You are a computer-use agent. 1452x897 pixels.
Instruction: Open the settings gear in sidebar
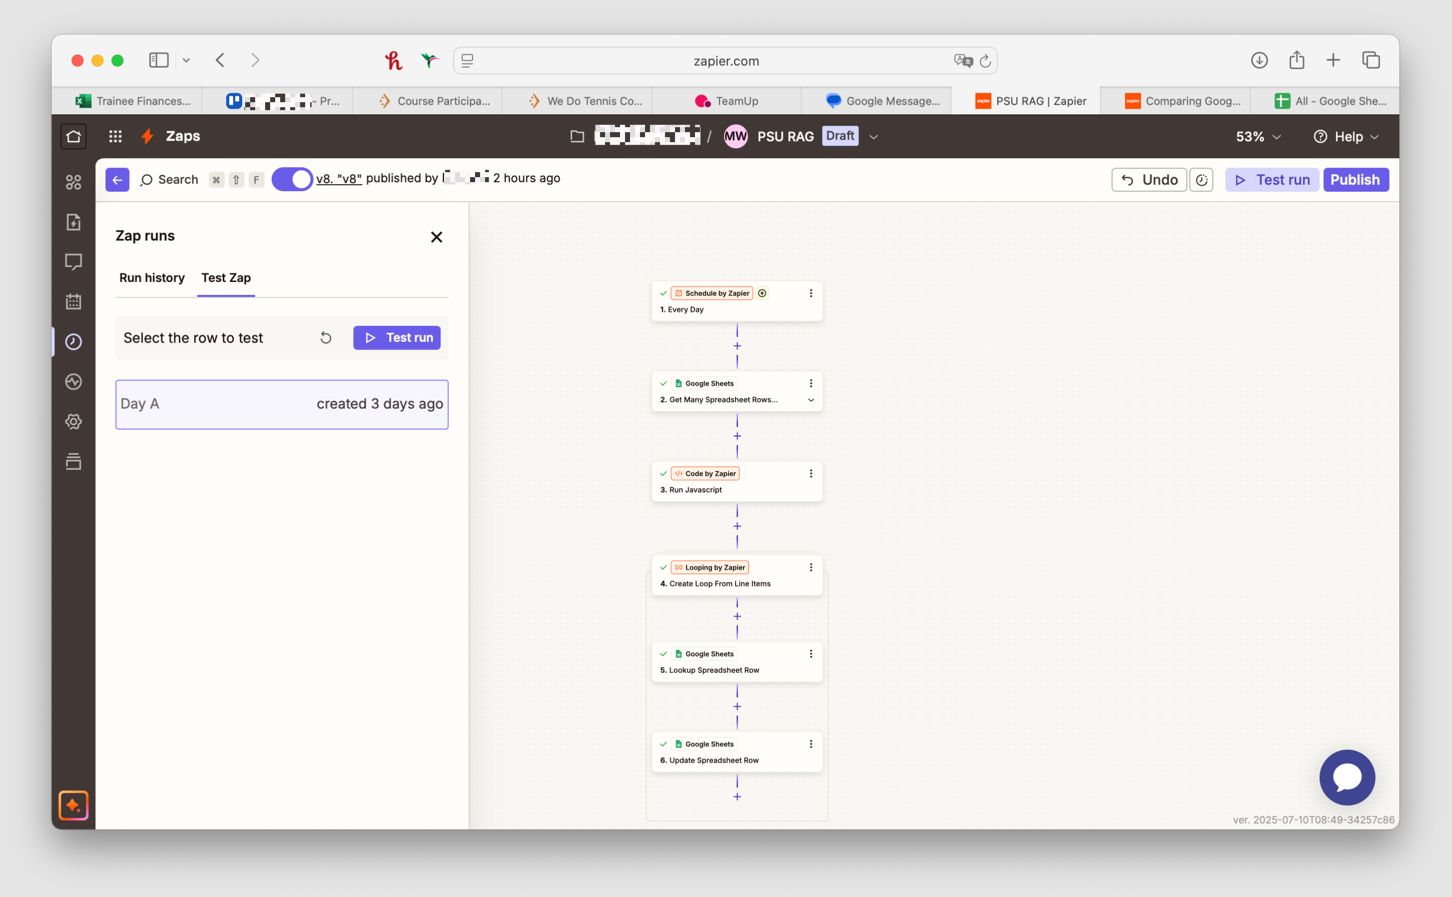pos(73,422)
